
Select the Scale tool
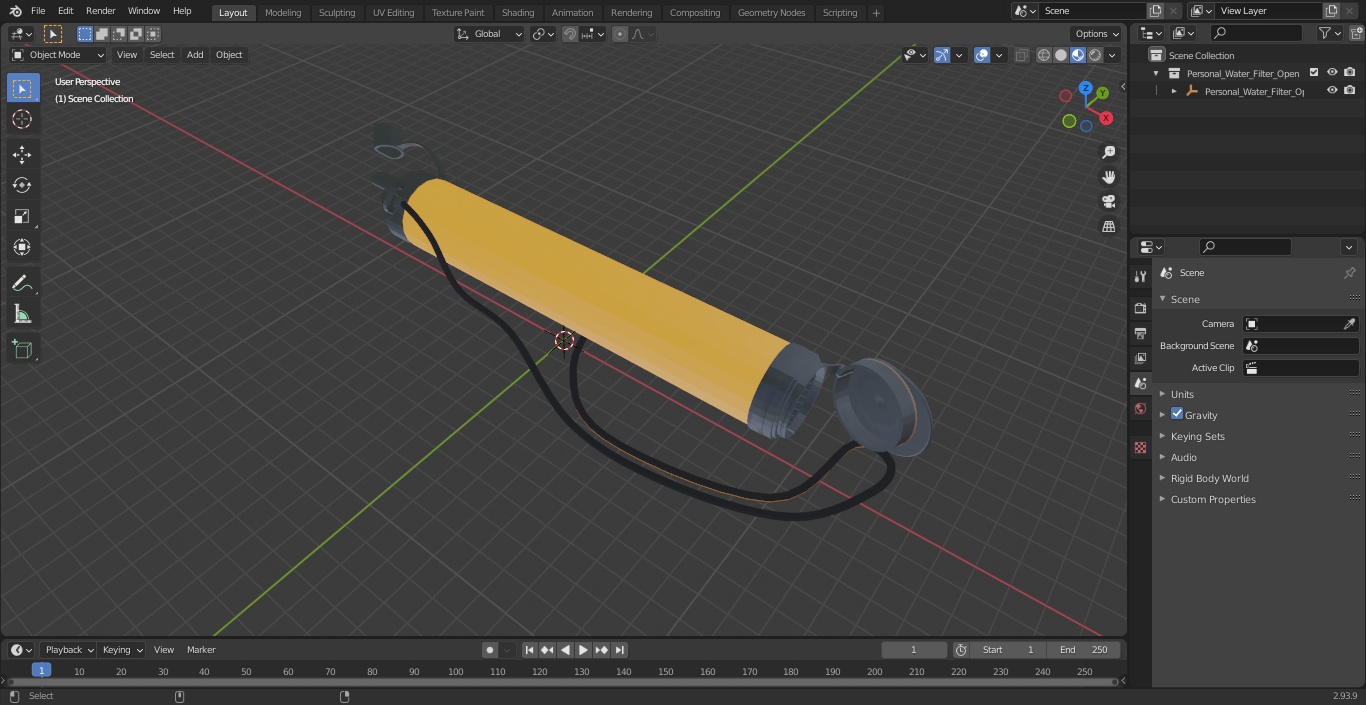[22, 216]
